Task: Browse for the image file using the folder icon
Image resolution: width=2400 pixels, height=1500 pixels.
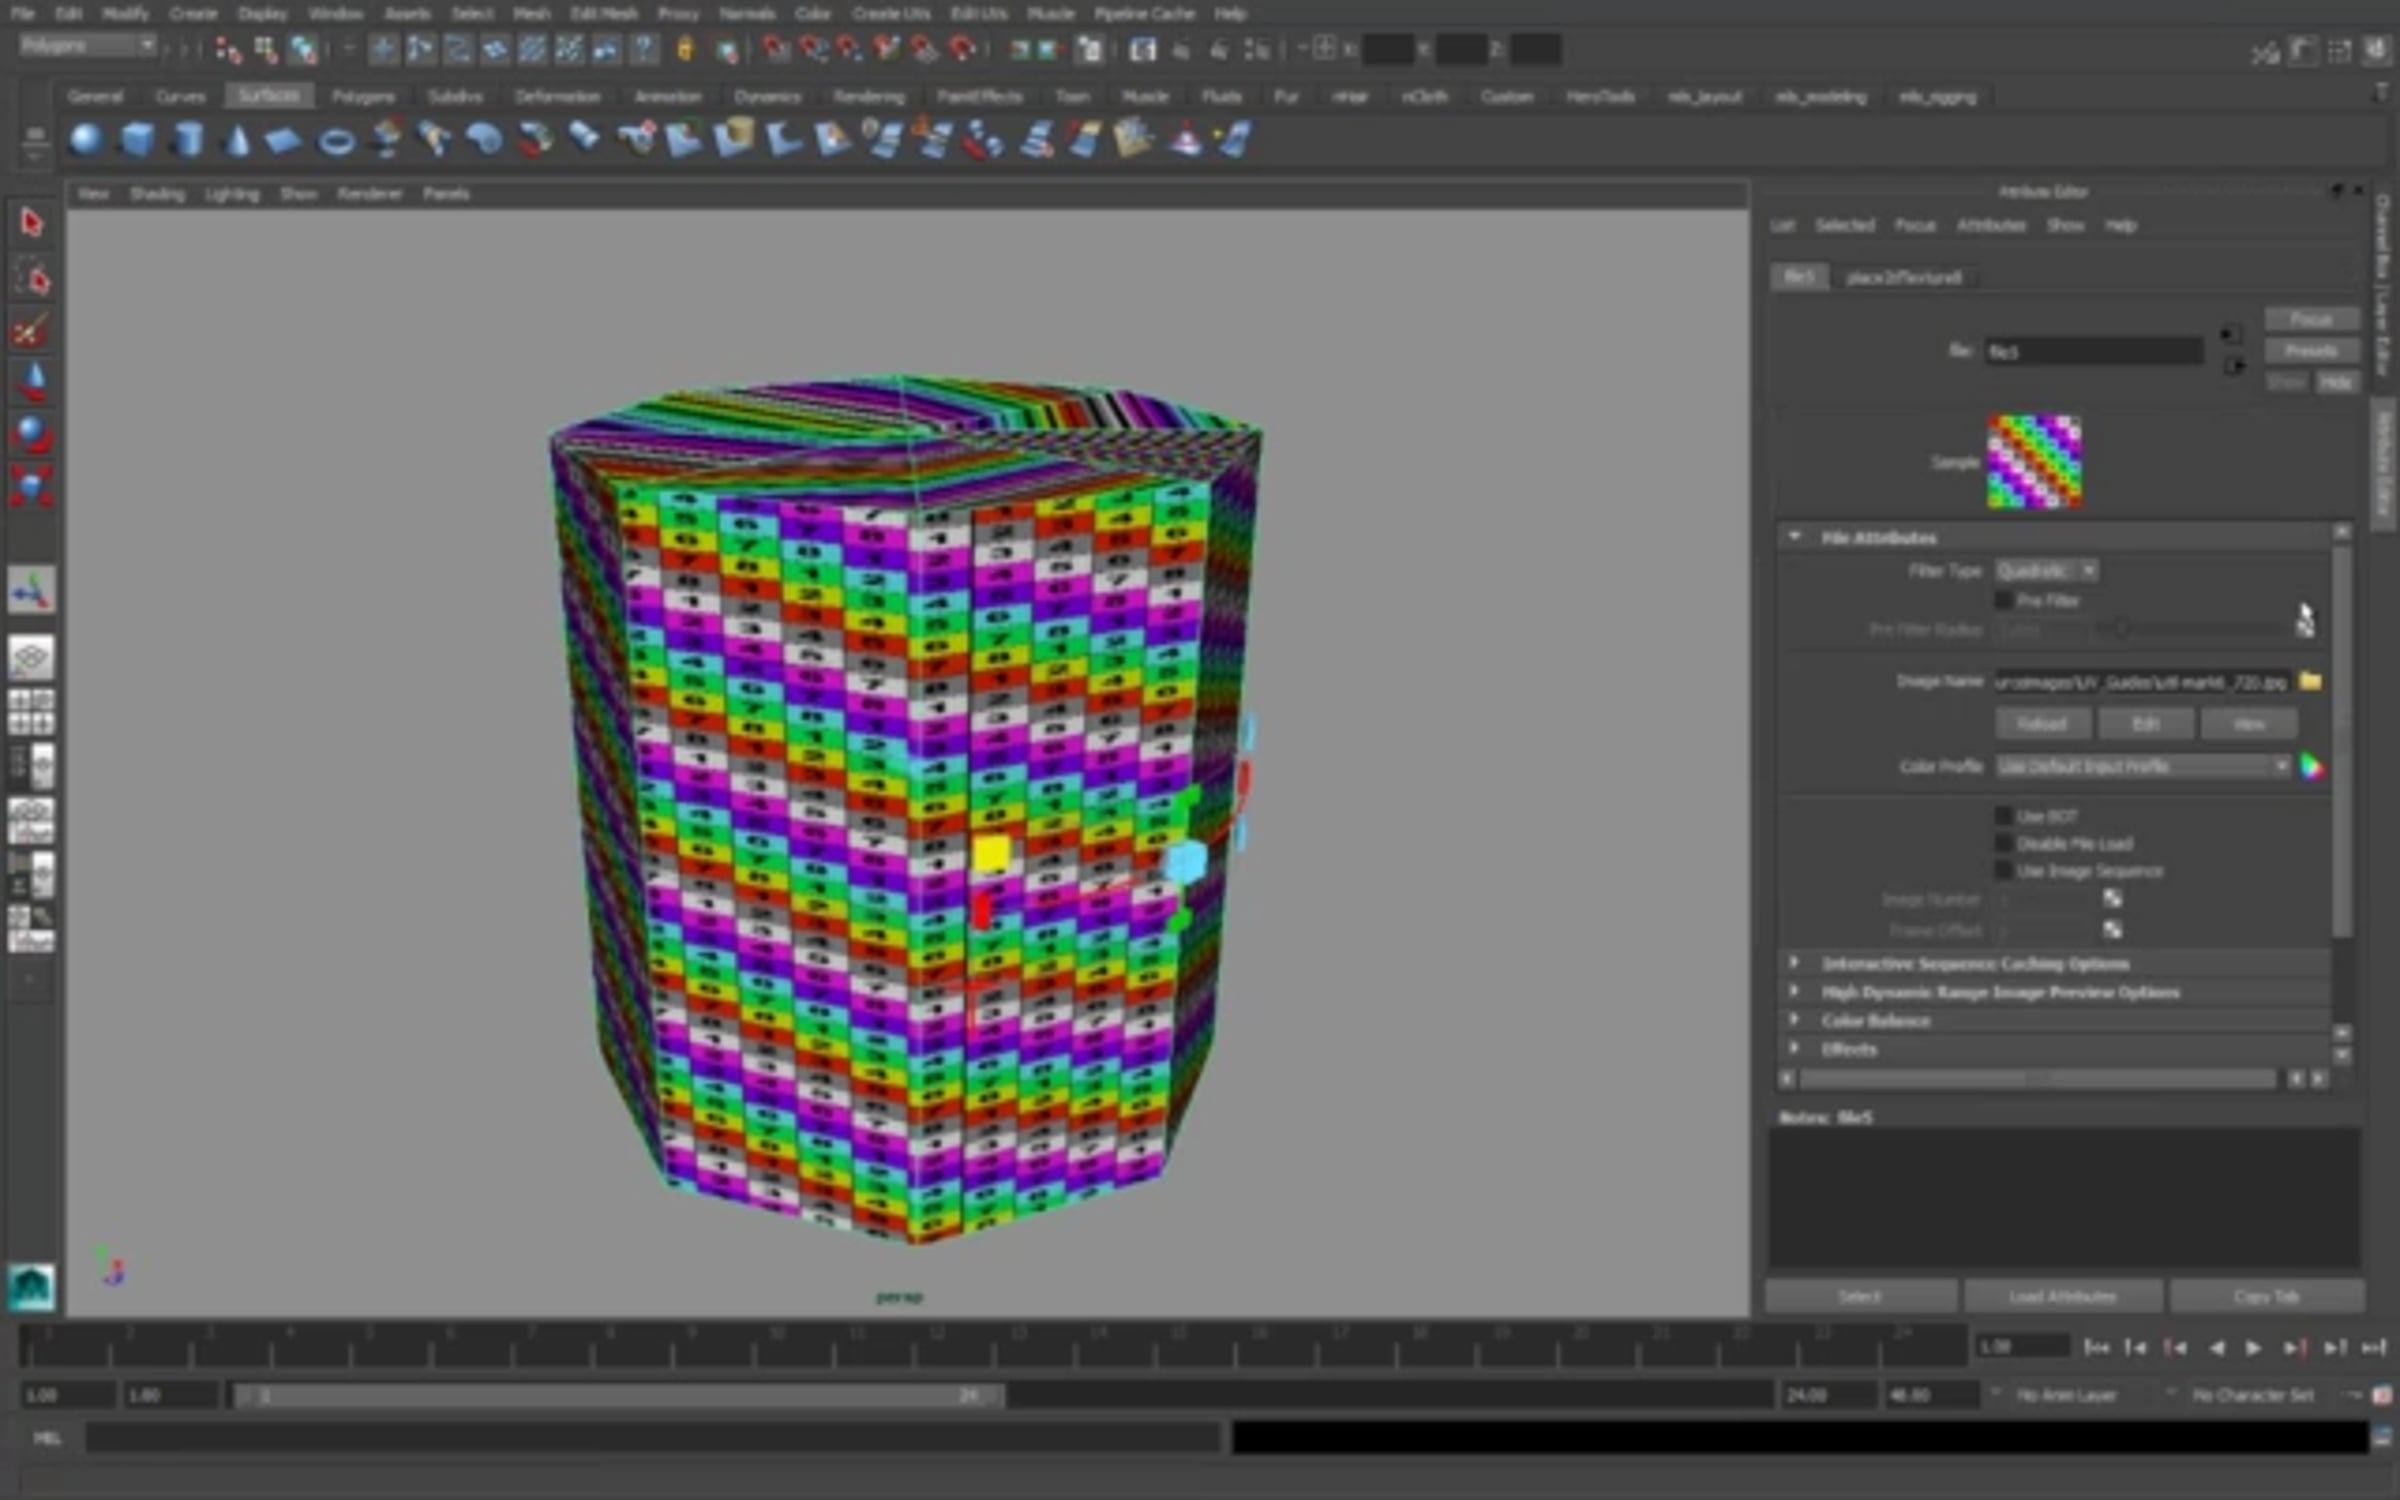Action: point(2310,682)
